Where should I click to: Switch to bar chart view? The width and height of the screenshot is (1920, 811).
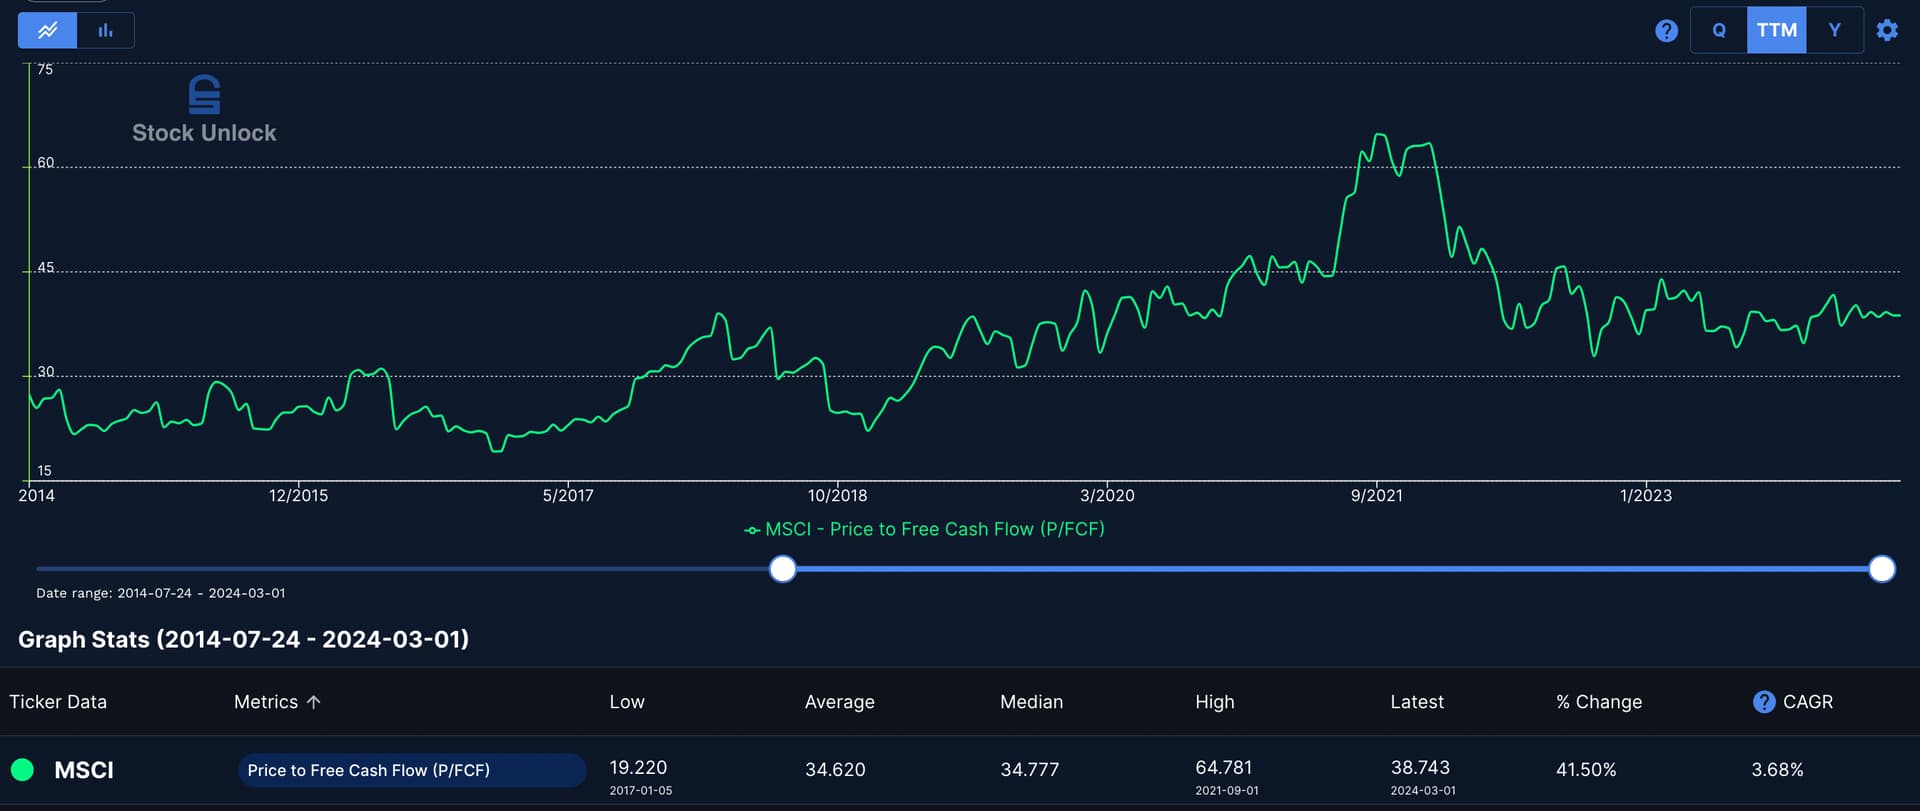pyautogui.click(x=105, y=30)
